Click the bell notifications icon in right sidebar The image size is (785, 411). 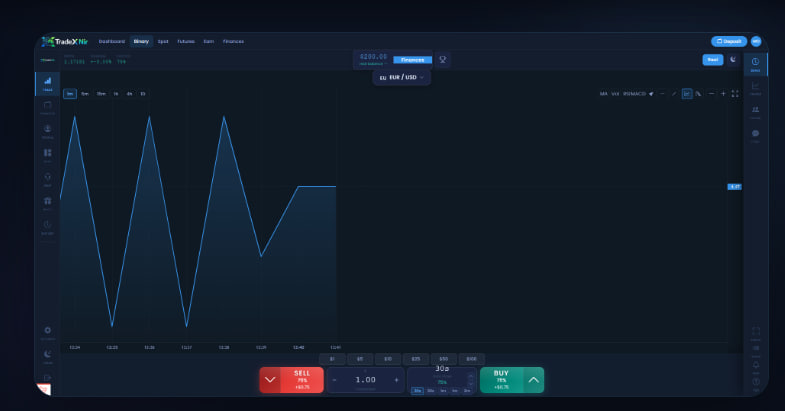tap(756, 366)
